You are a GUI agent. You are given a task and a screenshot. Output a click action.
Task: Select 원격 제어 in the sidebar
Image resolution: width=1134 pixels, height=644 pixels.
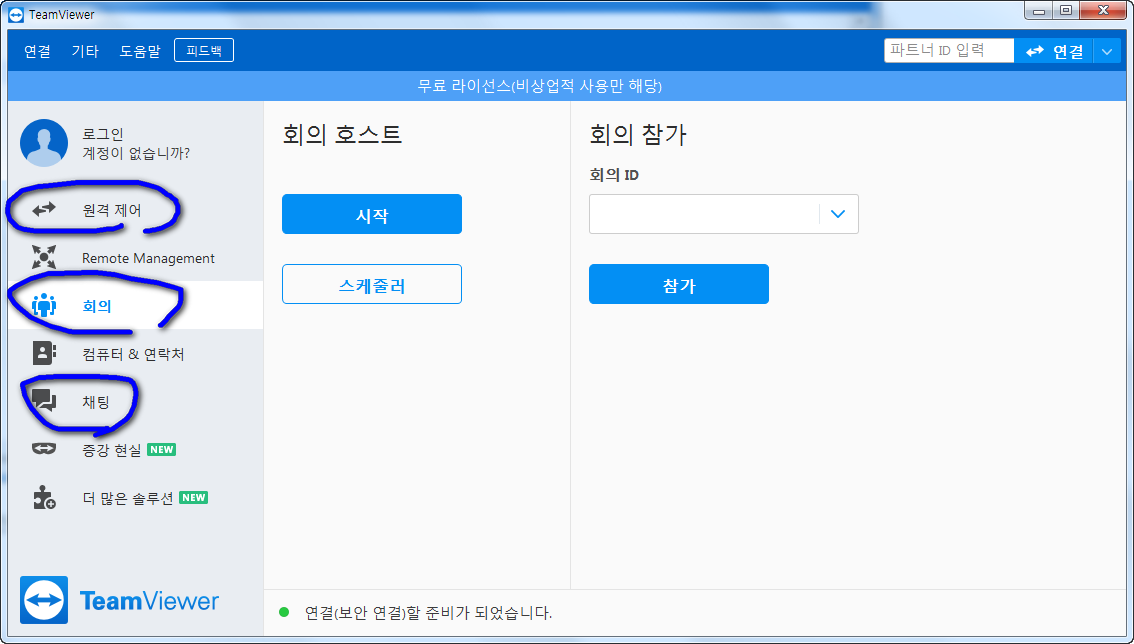tap(135, 210)
